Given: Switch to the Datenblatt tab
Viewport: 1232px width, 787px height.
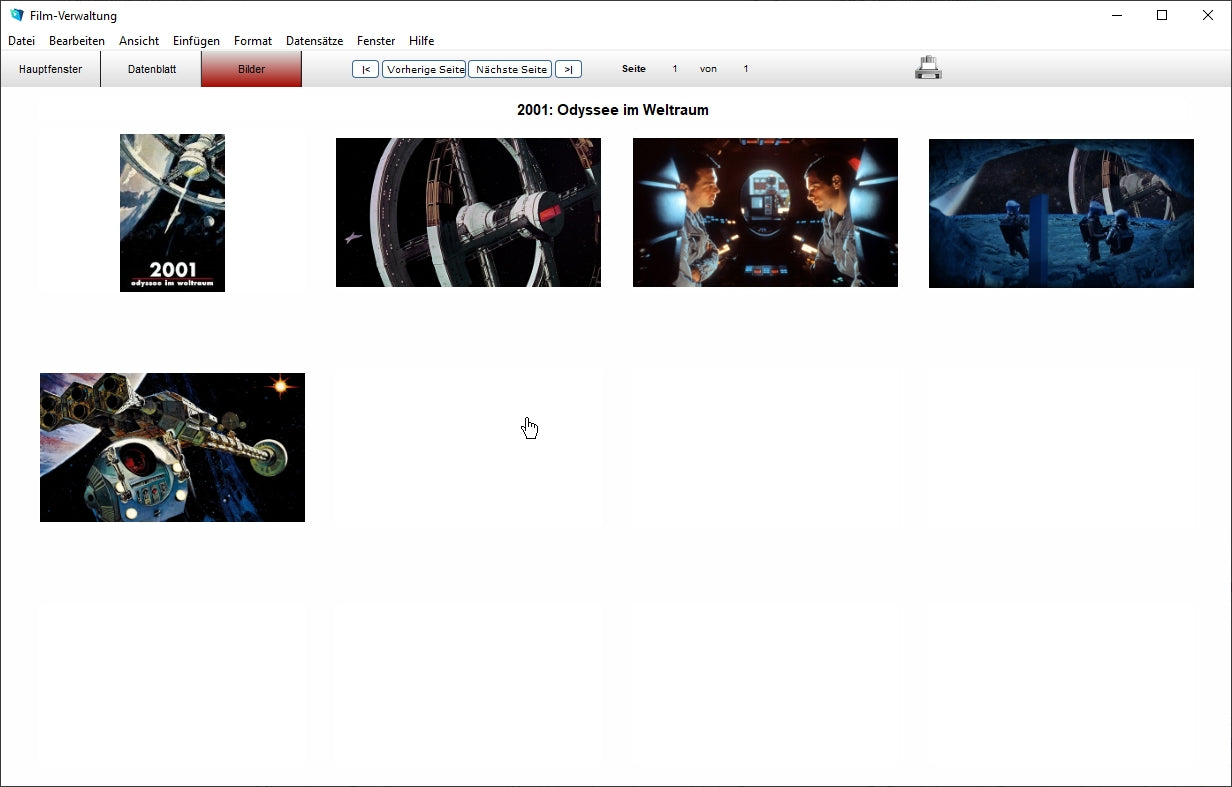Looking at the screenshot, I should 152,69.
